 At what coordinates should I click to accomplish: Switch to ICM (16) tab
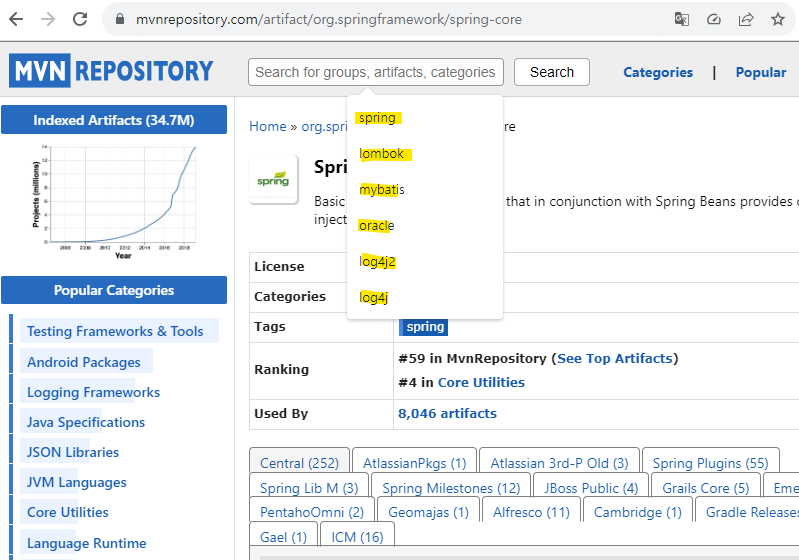pyautogui.click(x=357, y=536)
